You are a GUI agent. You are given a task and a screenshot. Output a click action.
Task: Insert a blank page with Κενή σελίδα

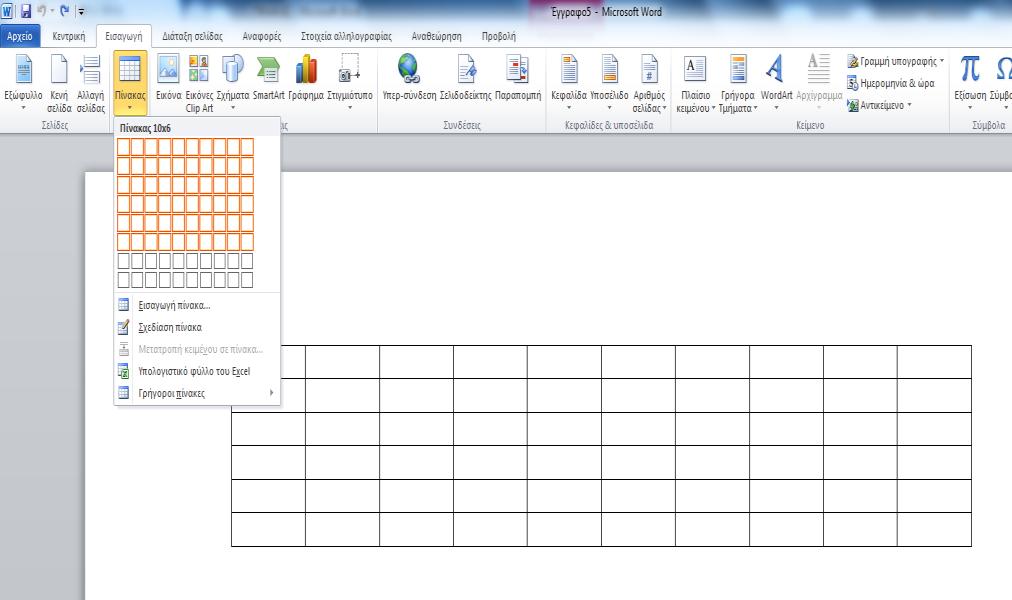[59, 83]
